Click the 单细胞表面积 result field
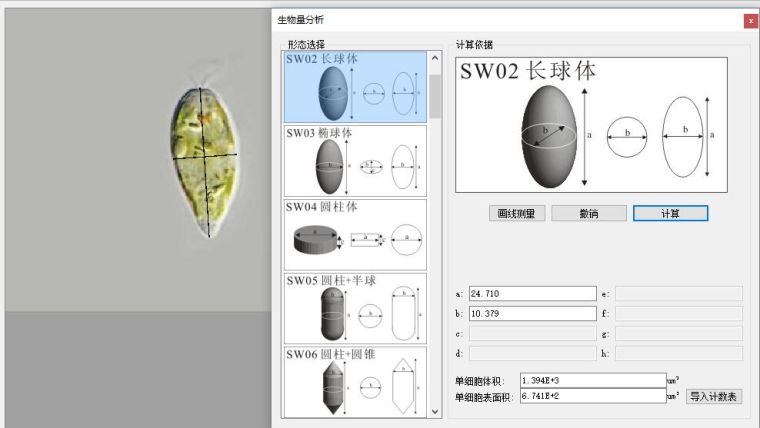760x428 pixels. (x=592, y=397)
